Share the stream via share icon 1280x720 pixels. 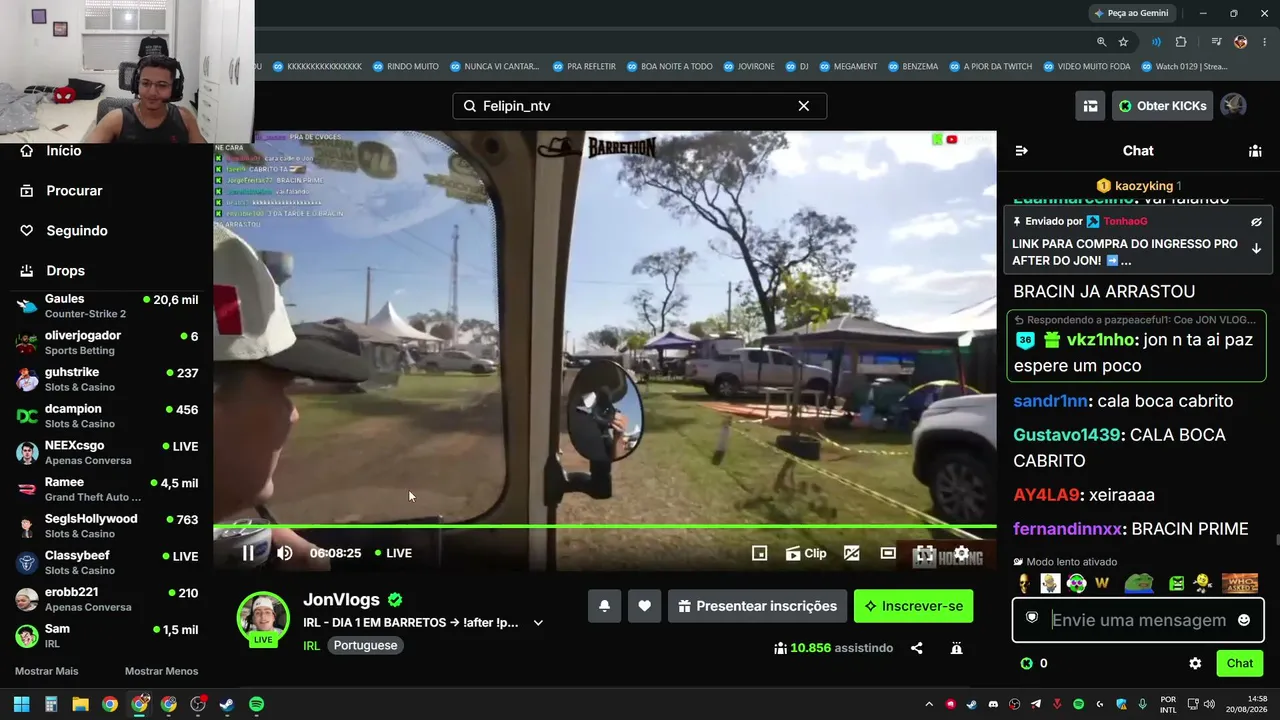(916, 648)
